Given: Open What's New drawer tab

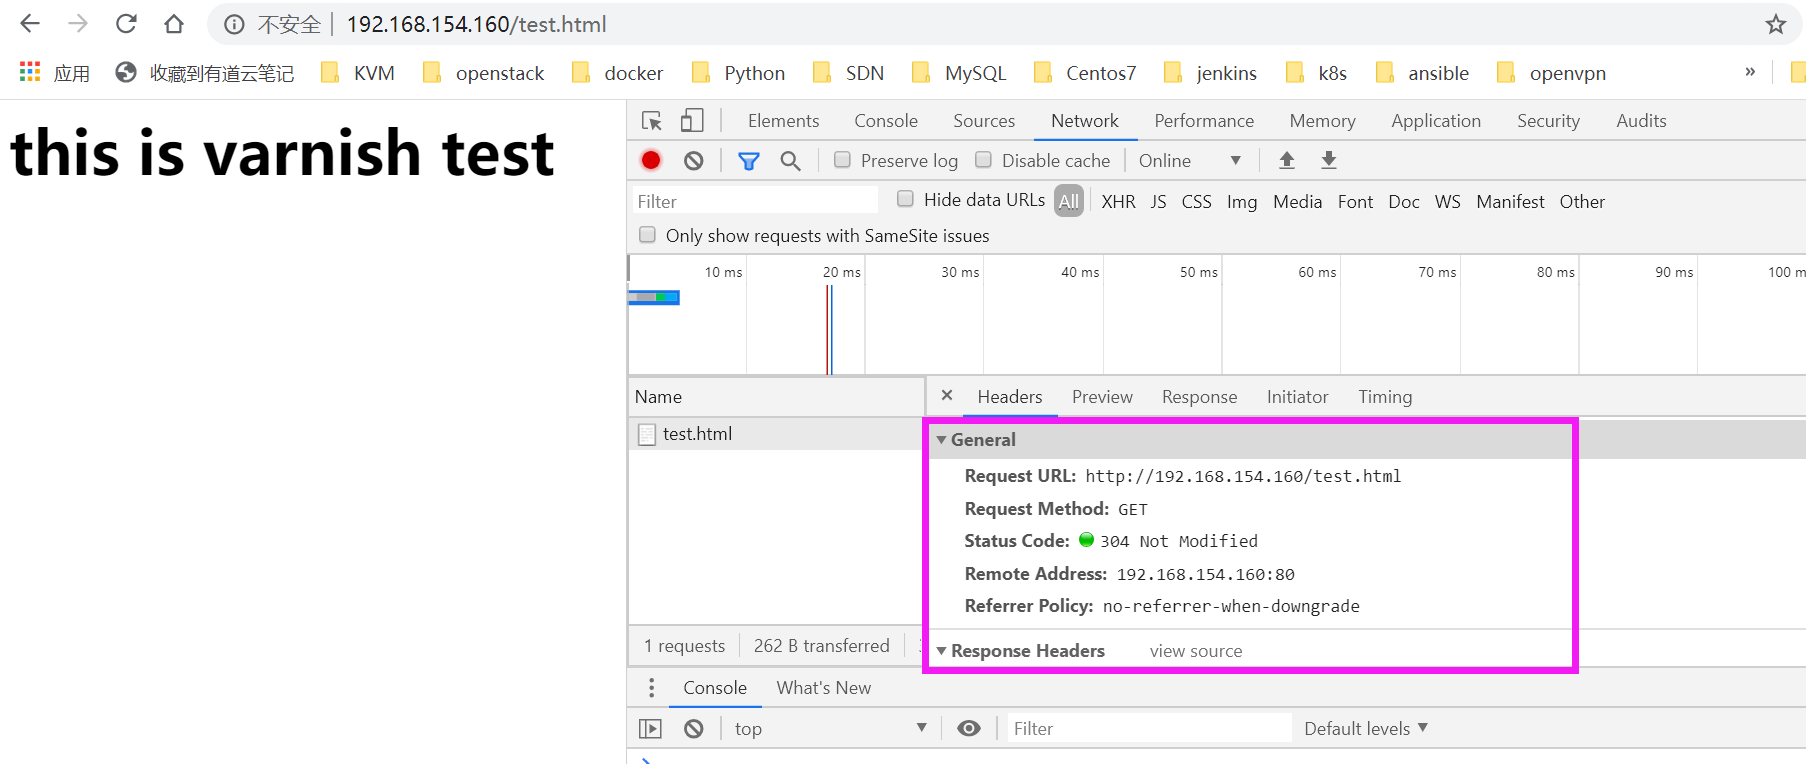Looking at the screenshot, I should [823, 688].
